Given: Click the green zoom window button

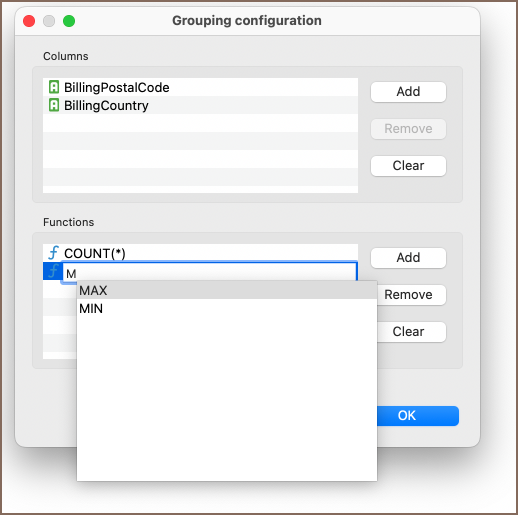Looking at the screenshot, I should [x=69, y=21].
